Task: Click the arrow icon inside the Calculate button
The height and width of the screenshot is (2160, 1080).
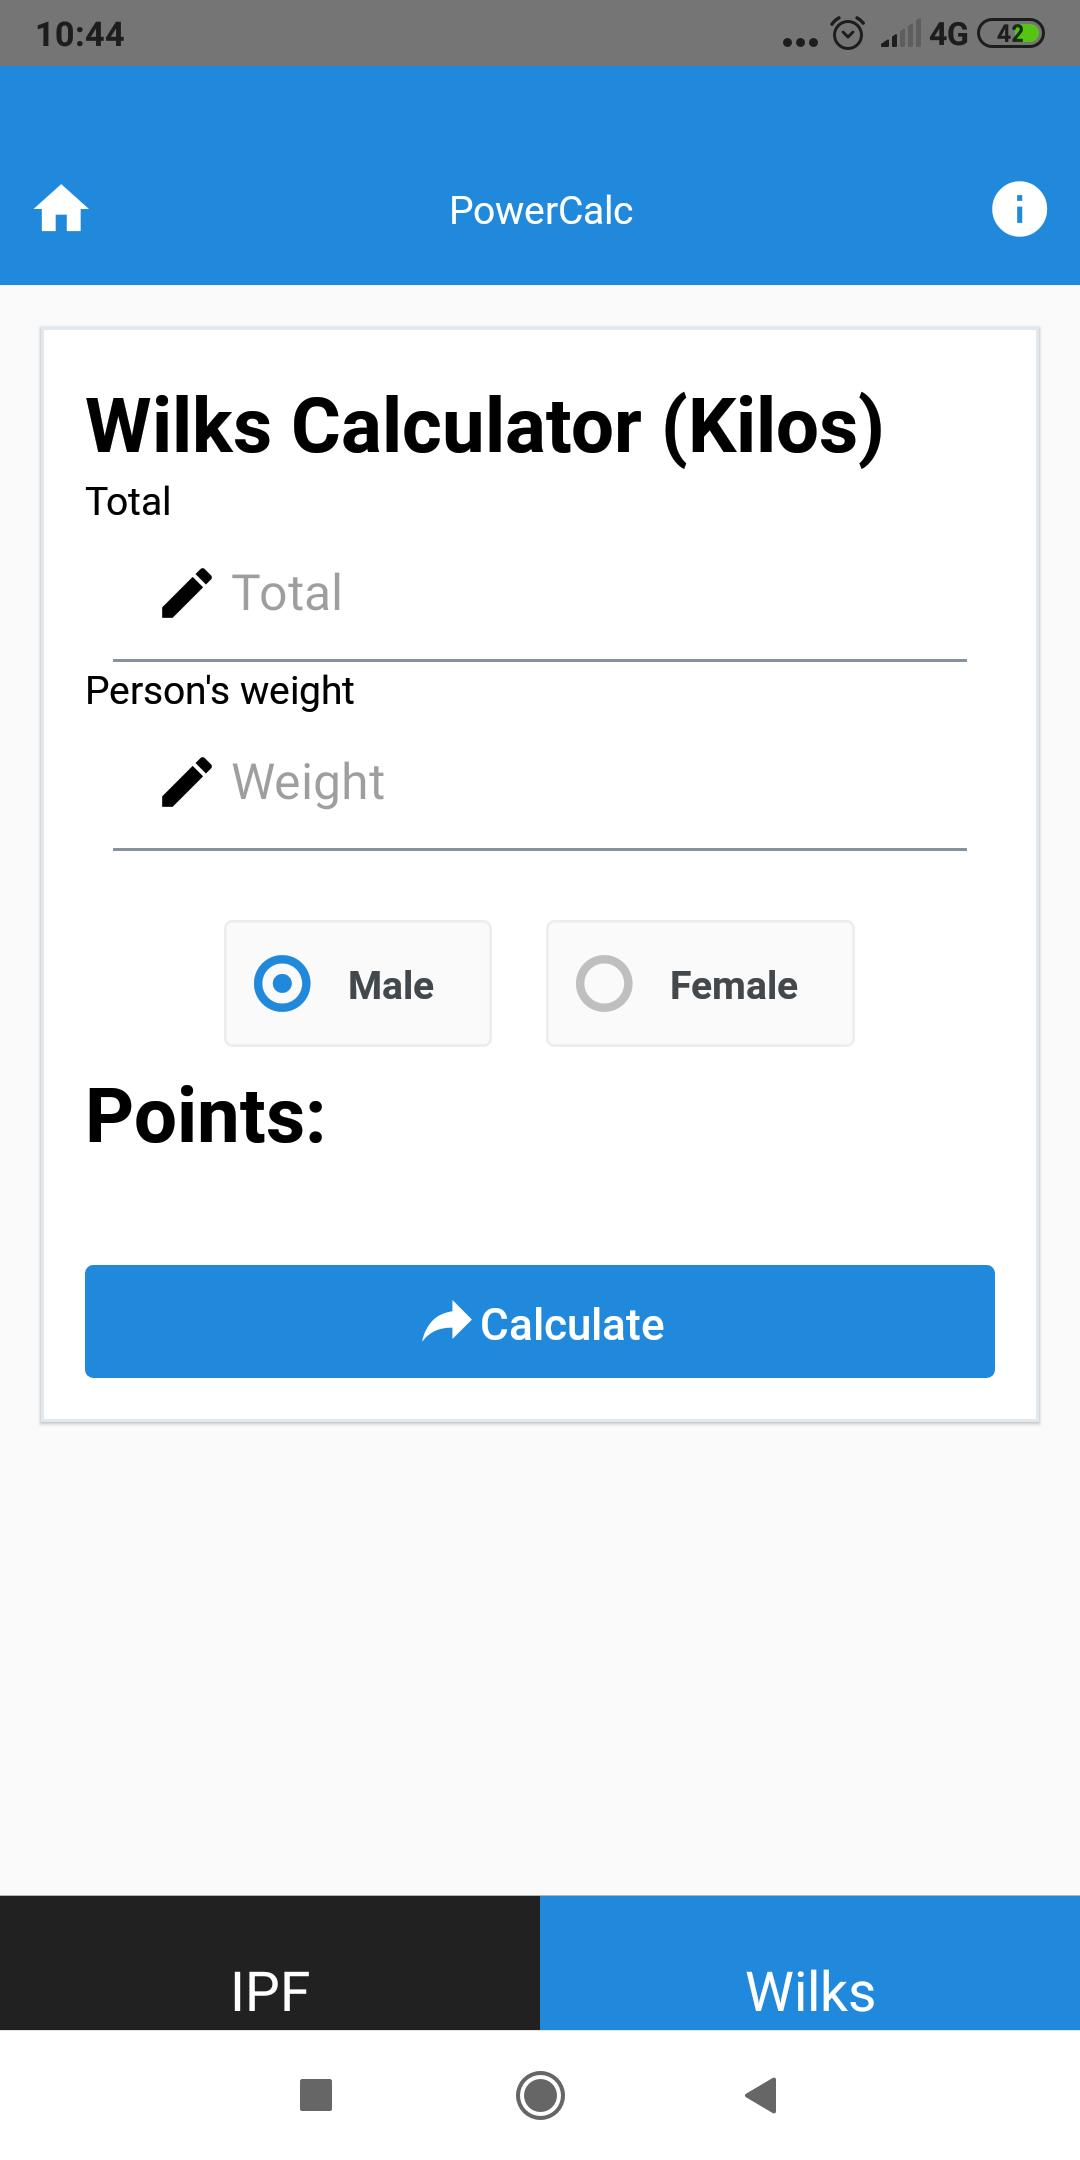Action: coord(446,1321)
